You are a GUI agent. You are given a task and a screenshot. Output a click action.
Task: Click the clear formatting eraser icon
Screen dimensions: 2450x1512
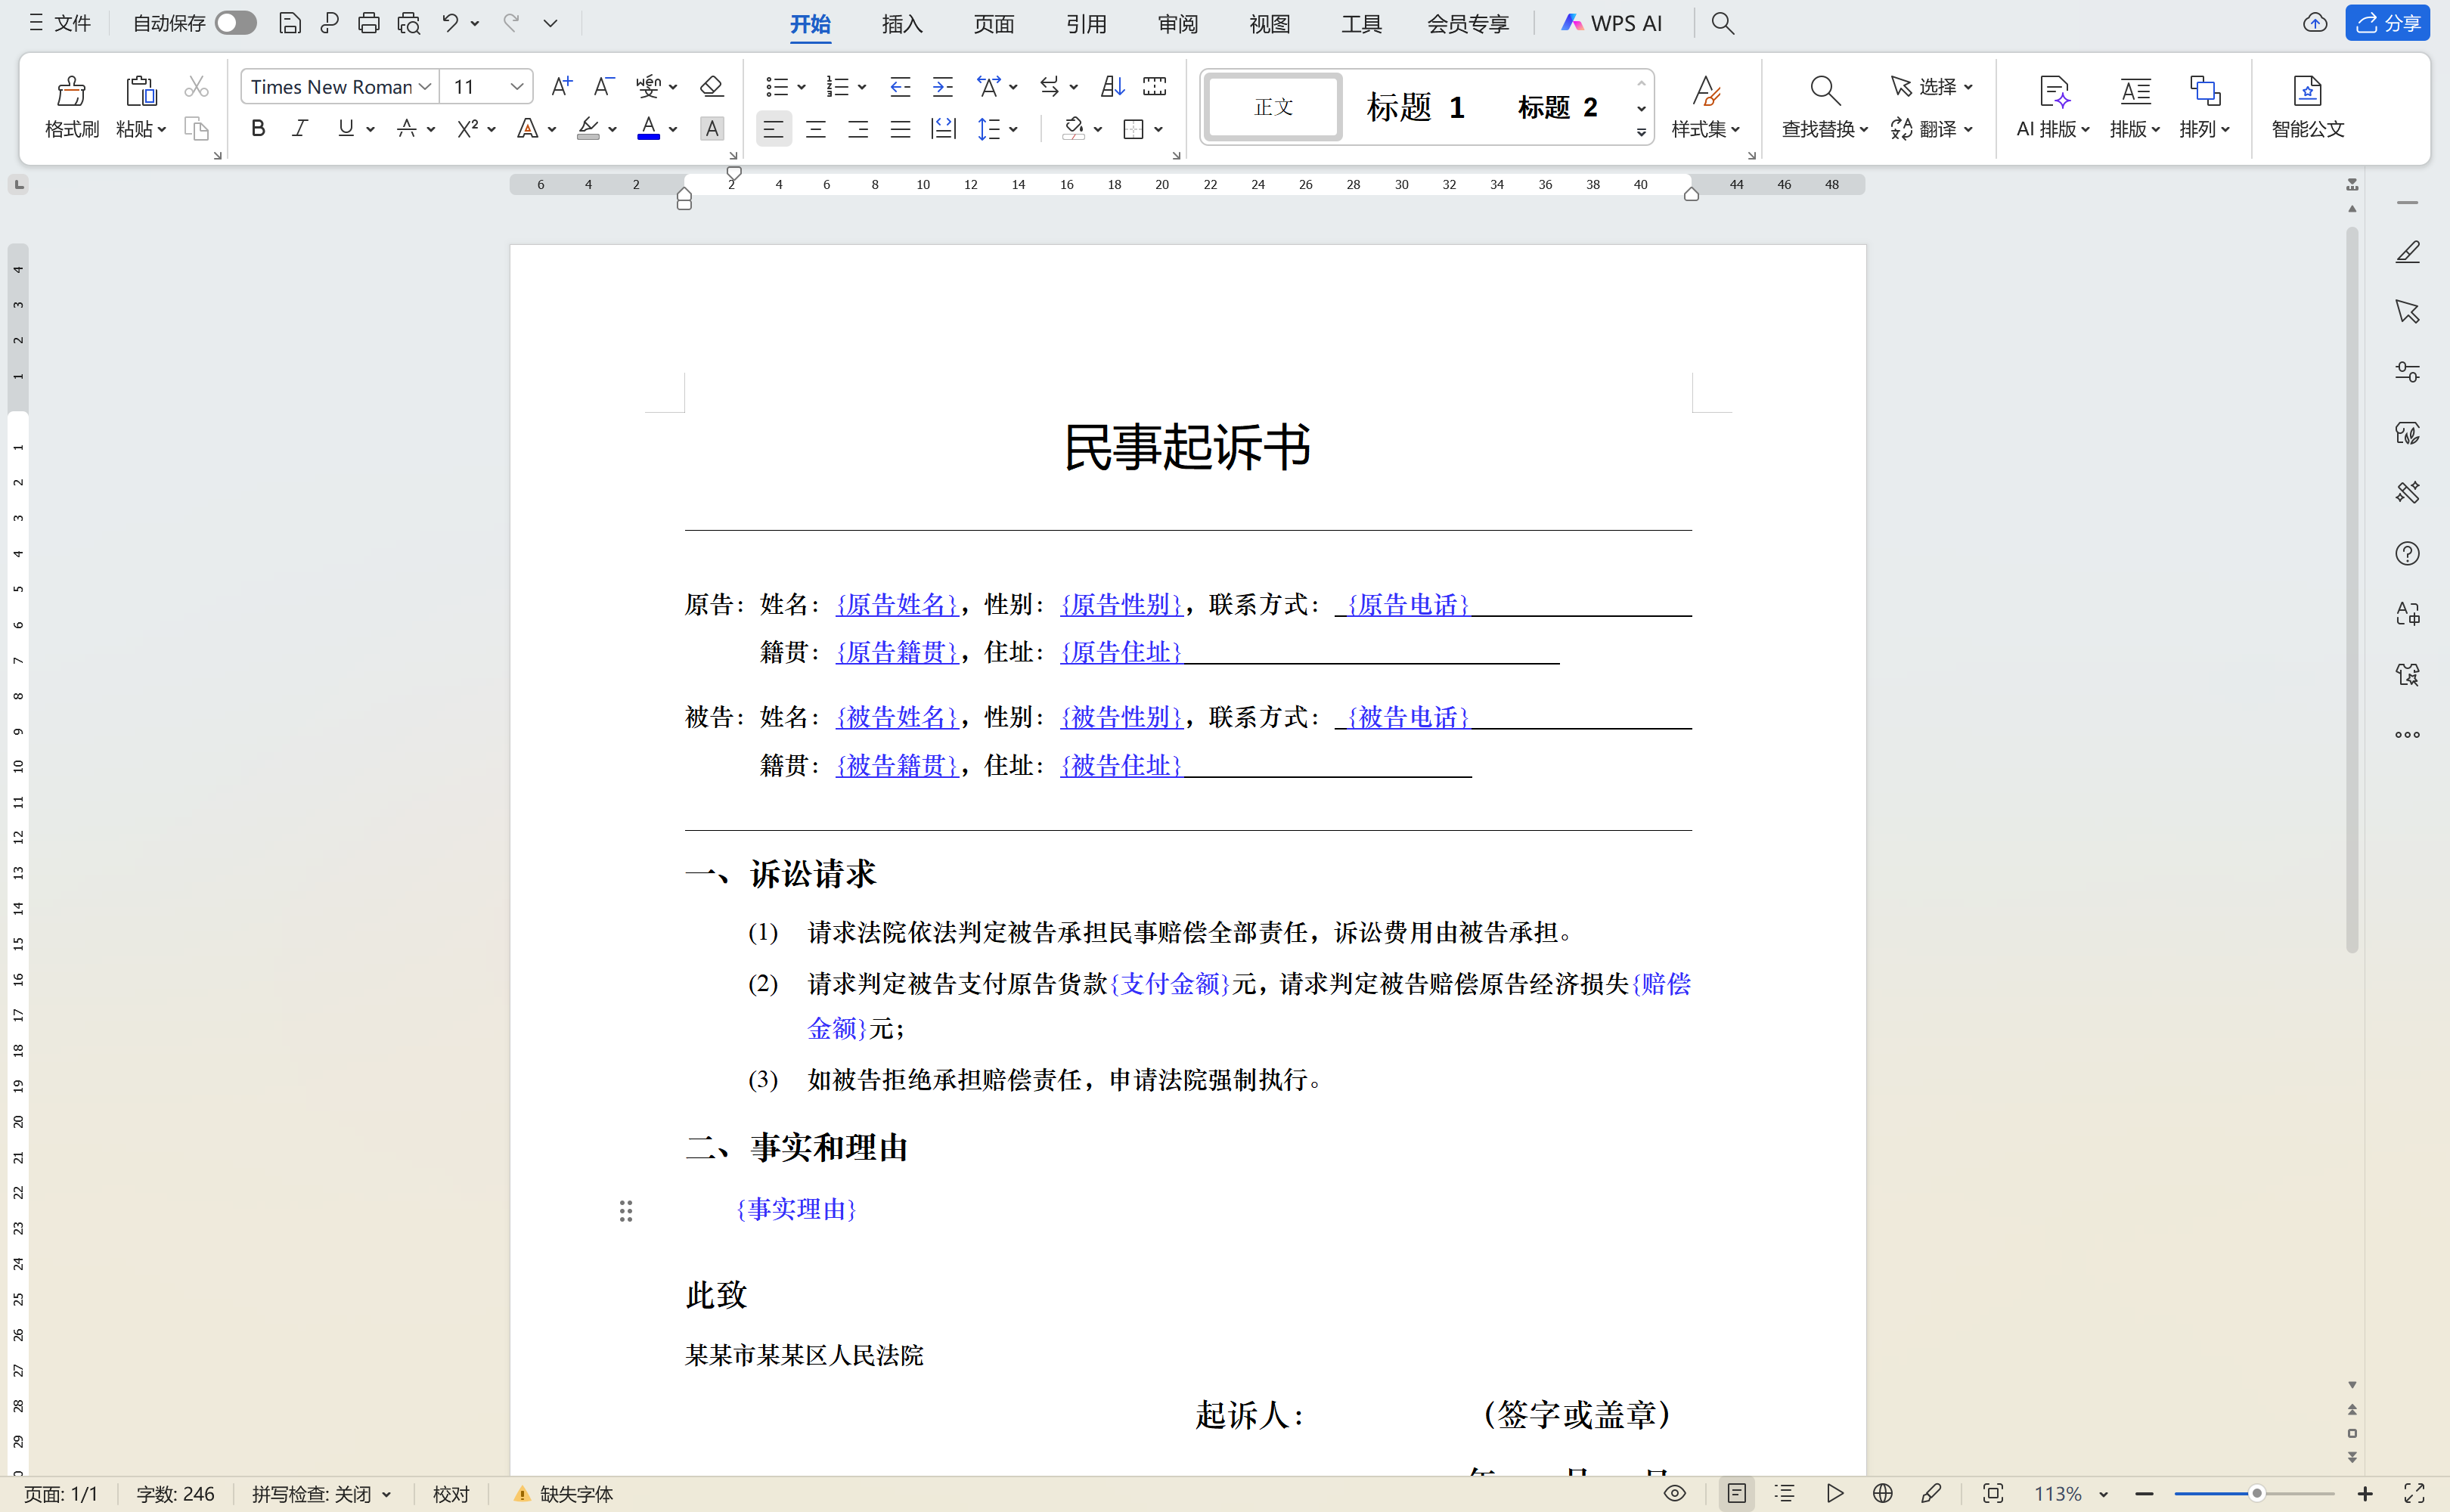(711, 86)
